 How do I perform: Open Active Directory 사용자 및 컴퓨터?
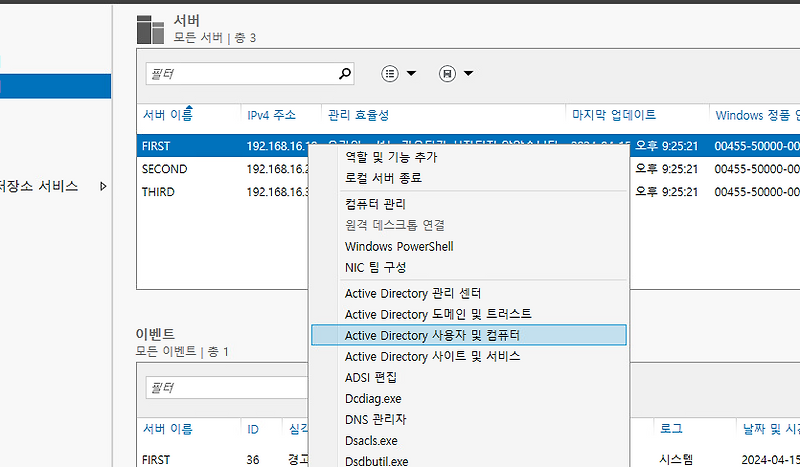[469, 335]
